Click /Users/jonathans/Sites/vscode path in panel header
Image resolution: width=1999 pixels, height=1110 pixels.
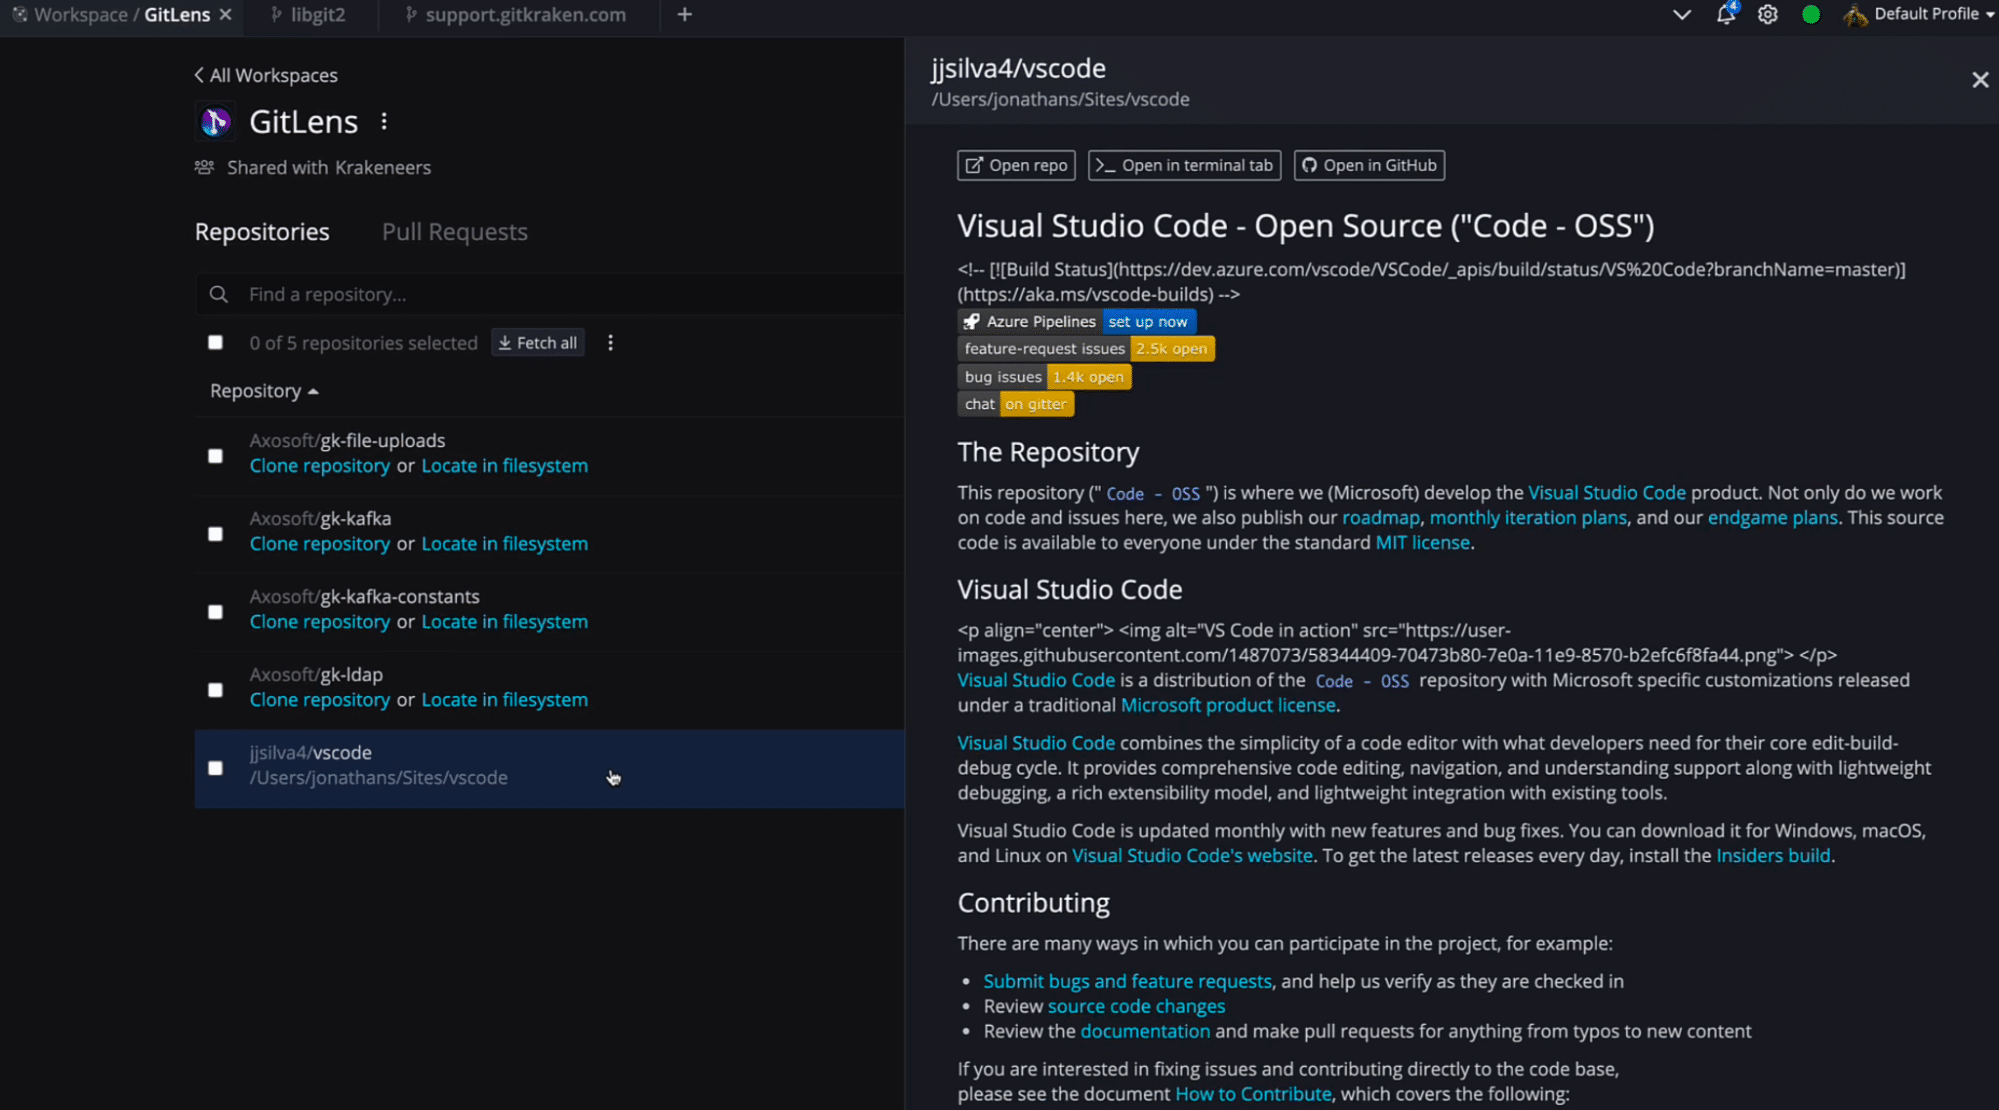[x=1060, y=100]
